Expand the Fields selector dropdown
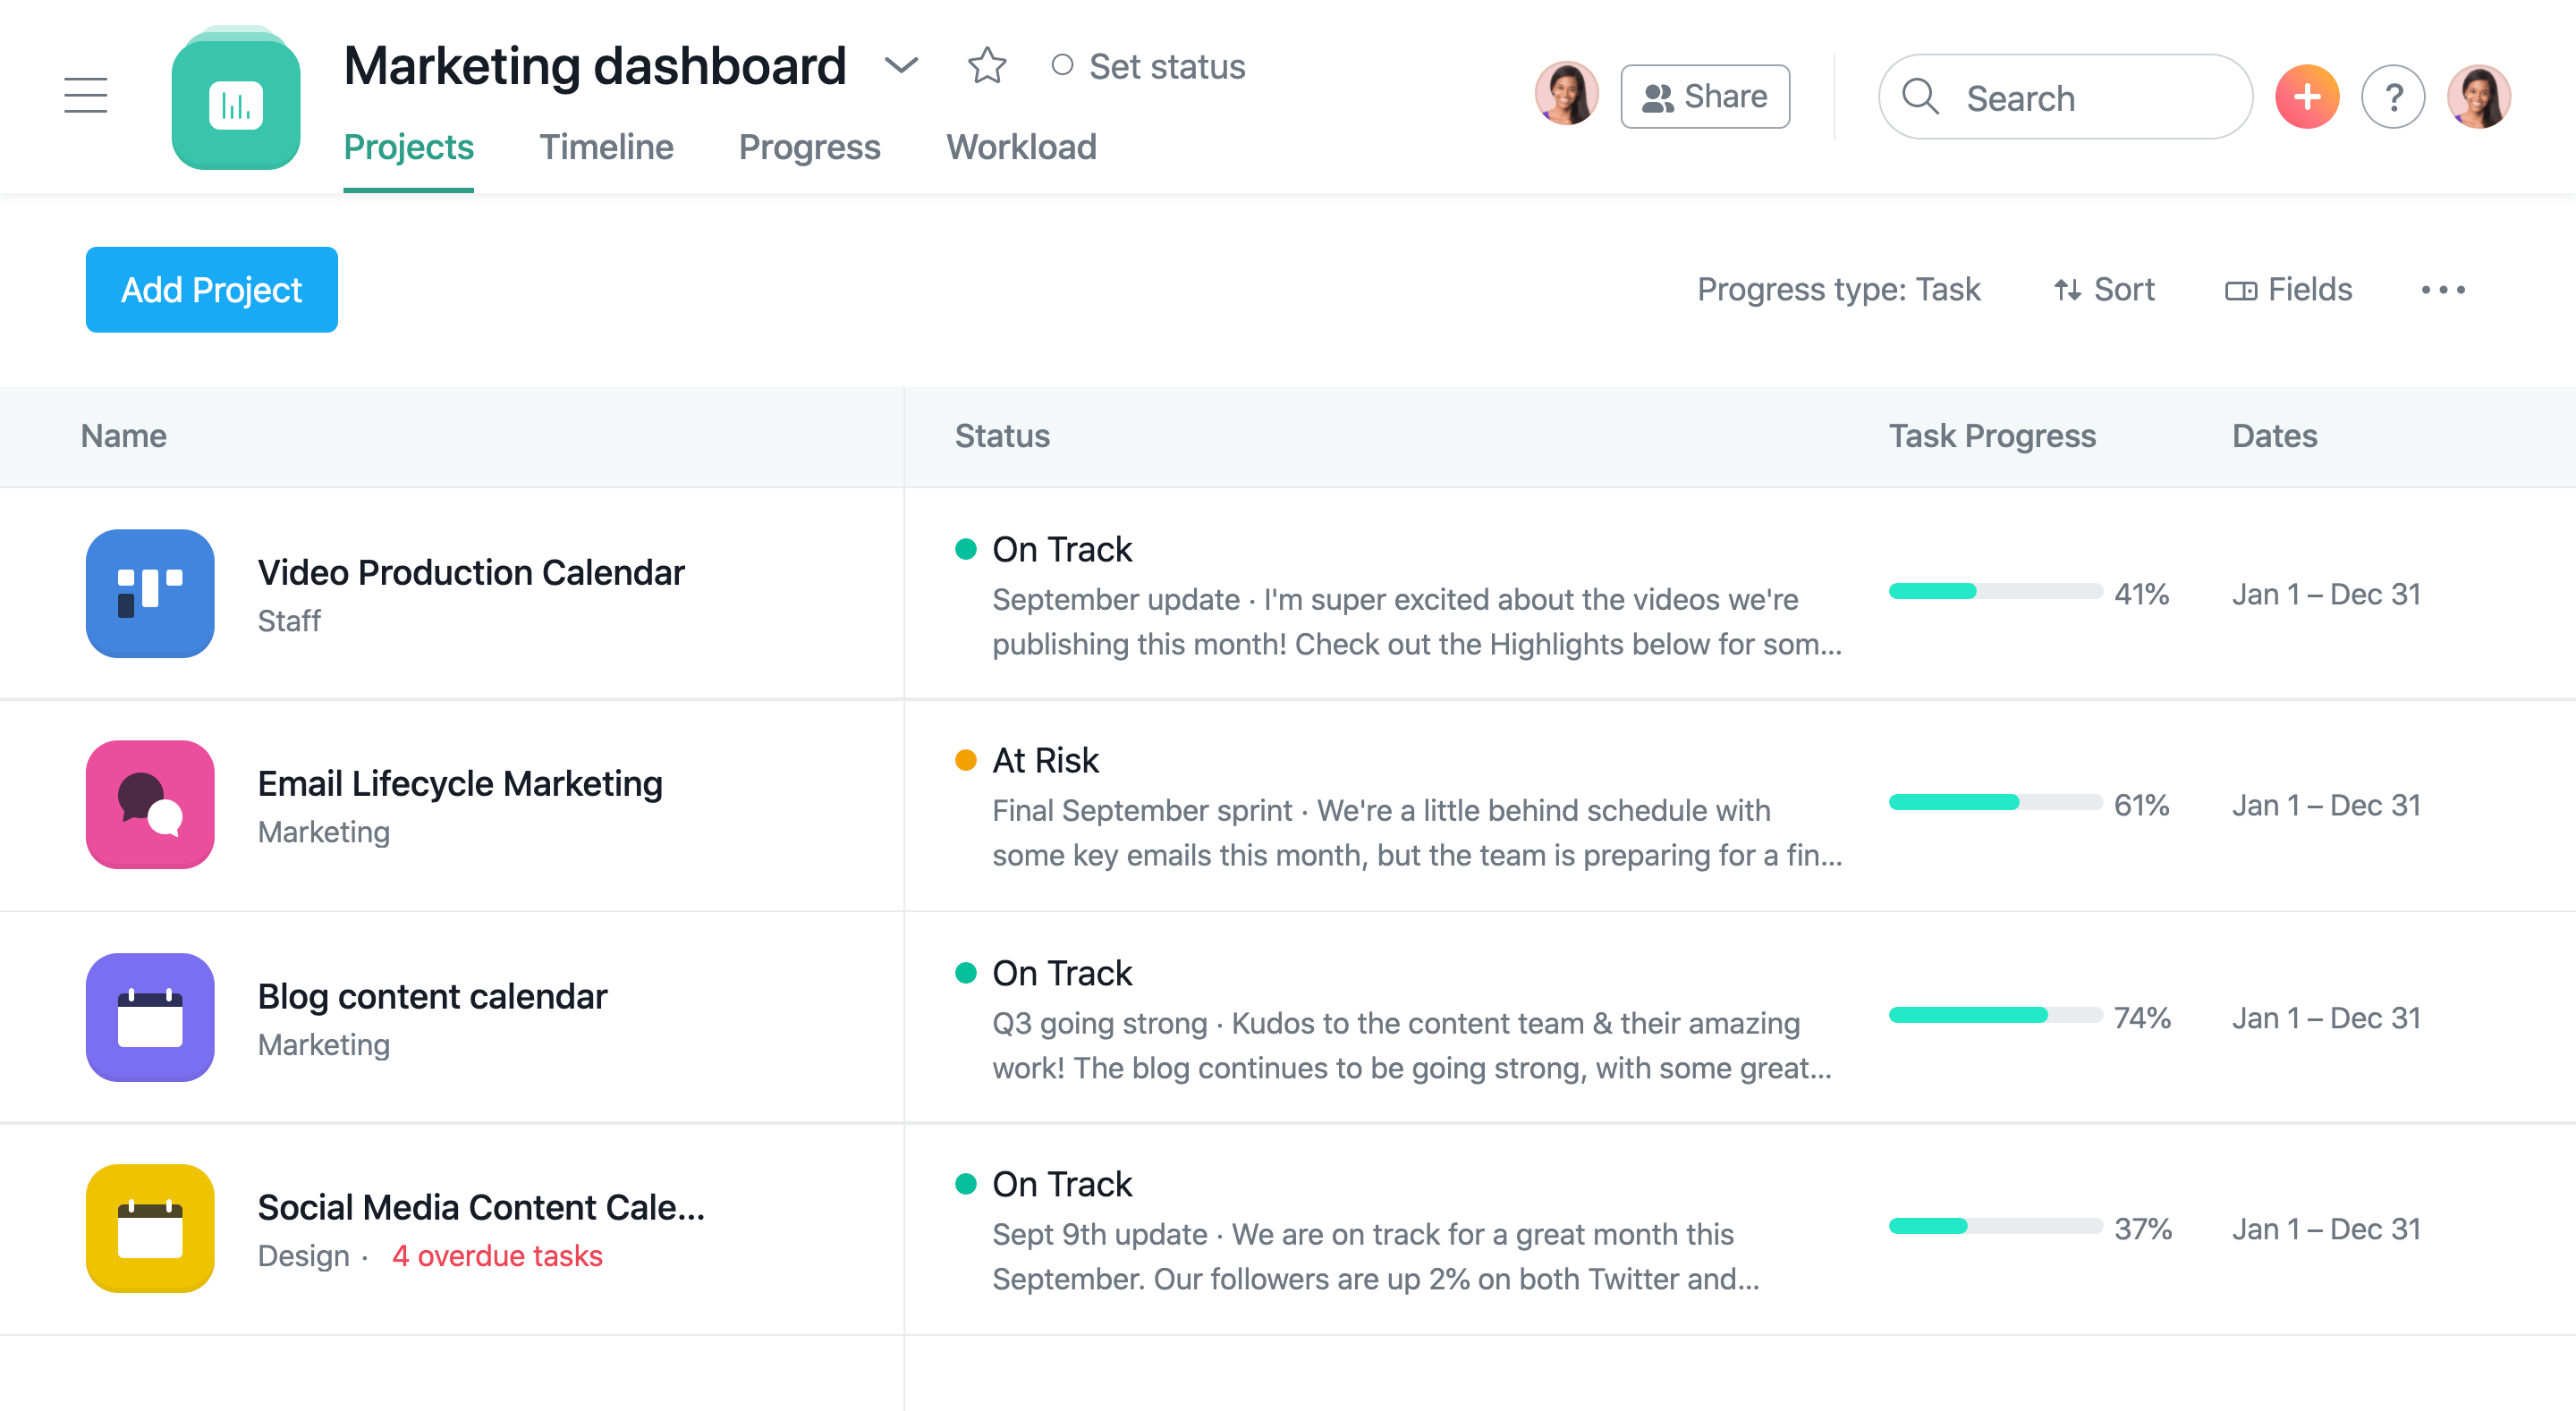The height and width of the screenshot is (1411, 2576). coord(2289,289)
